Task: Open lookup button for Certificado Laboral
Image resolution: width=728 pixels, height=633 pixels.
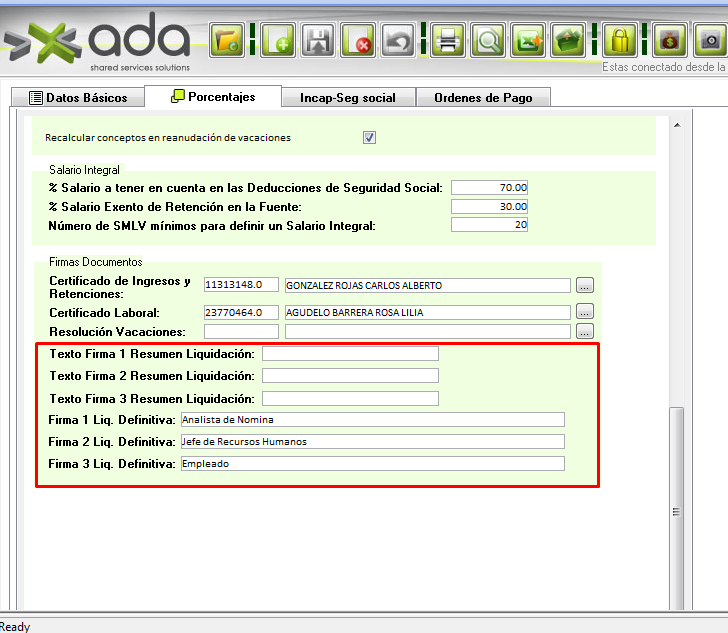Action: coord(585,312)
